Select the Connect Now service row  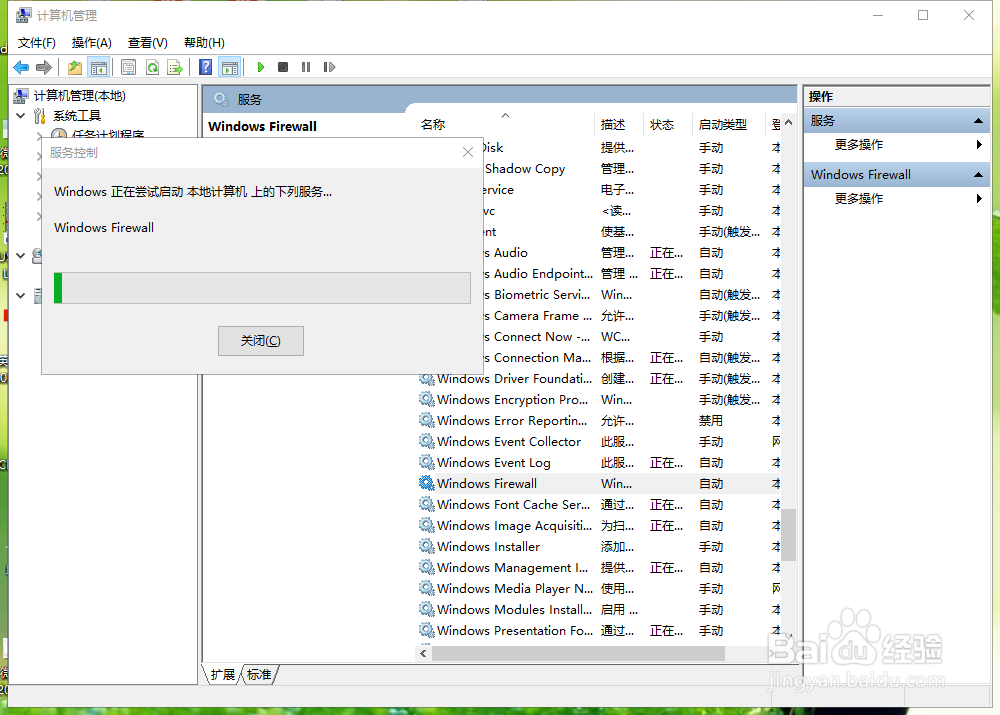(631, 336)
